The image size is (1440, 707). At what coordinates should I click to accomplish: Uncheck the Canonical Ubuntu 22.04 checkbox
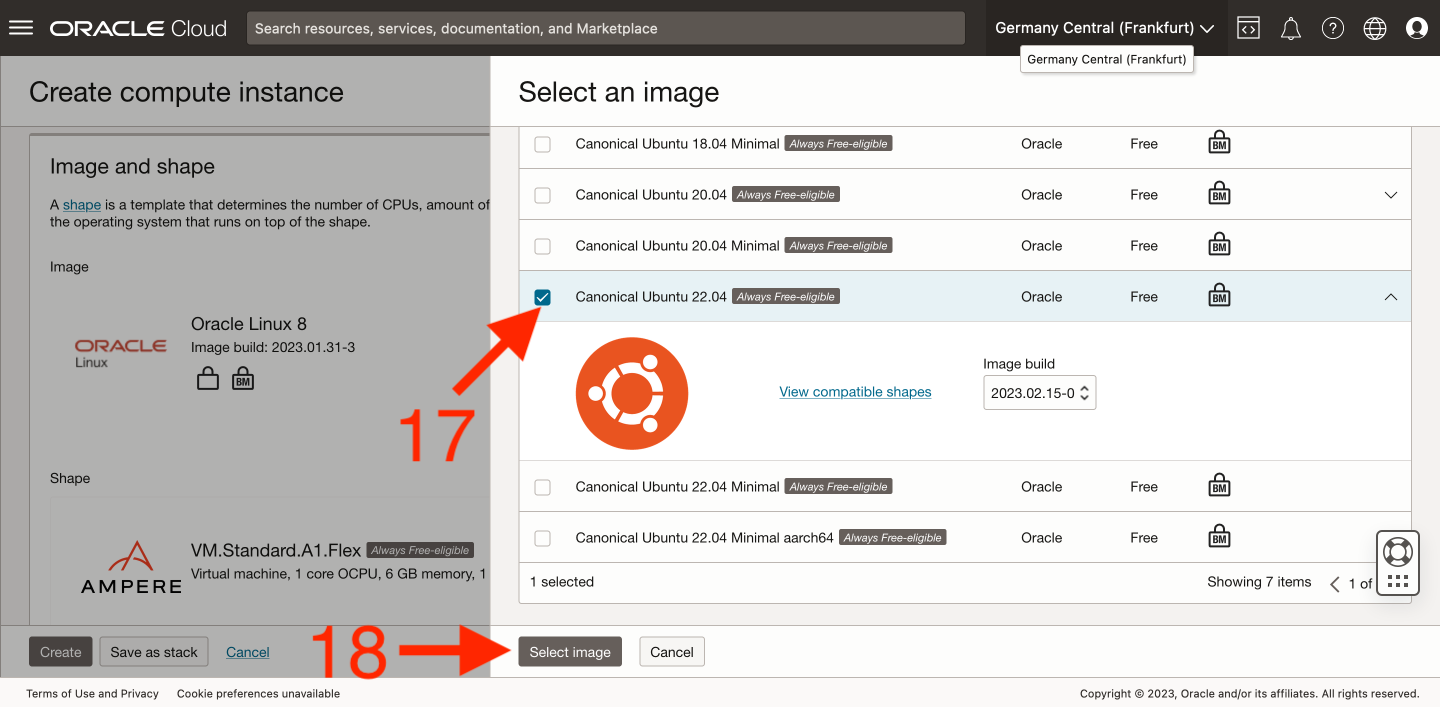543,297
